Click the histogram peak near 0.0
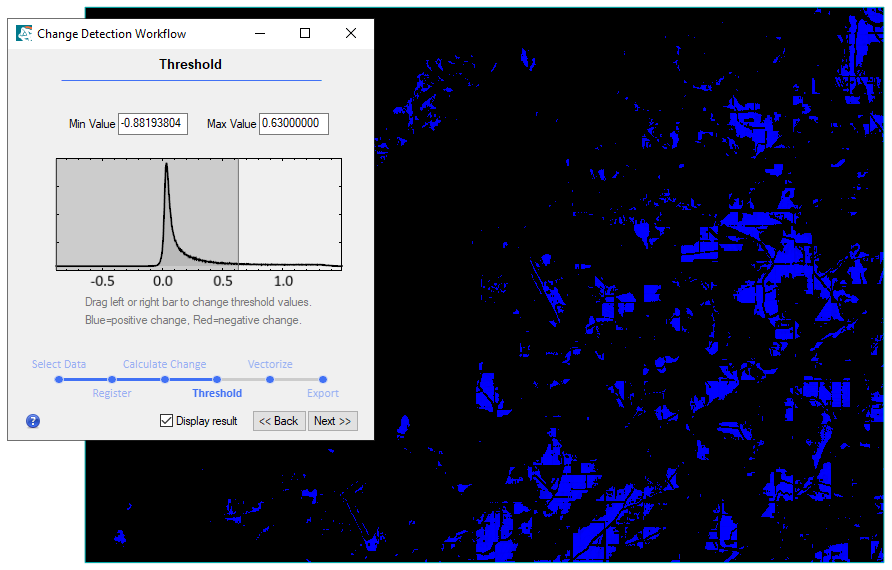This screenshot has width=892, height=570. click(166, 170)
